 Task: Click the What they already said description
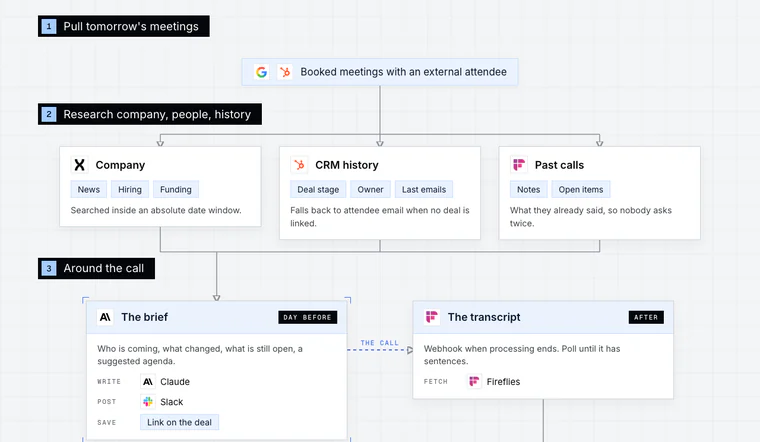[591, 217]
